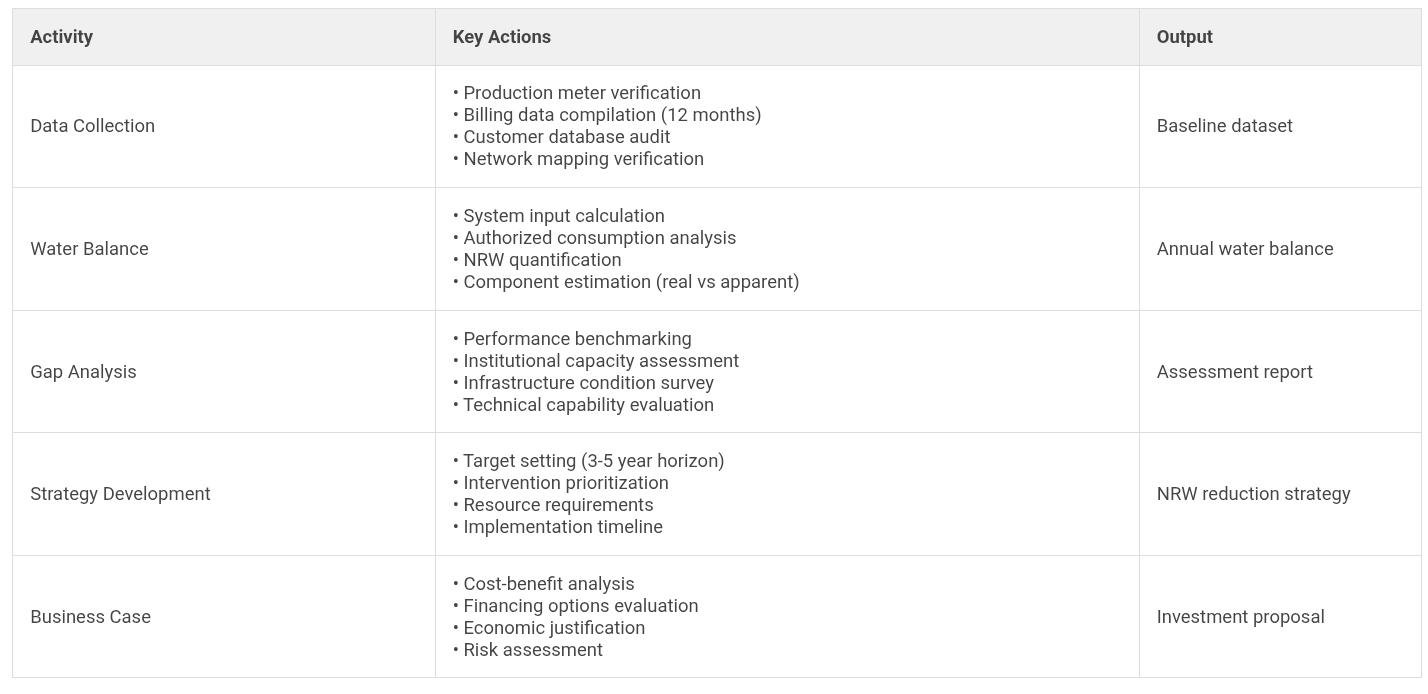Screen dimensions: 1428x694
Task: Click the Risk assessment bullet text
Action: (532, 650)
